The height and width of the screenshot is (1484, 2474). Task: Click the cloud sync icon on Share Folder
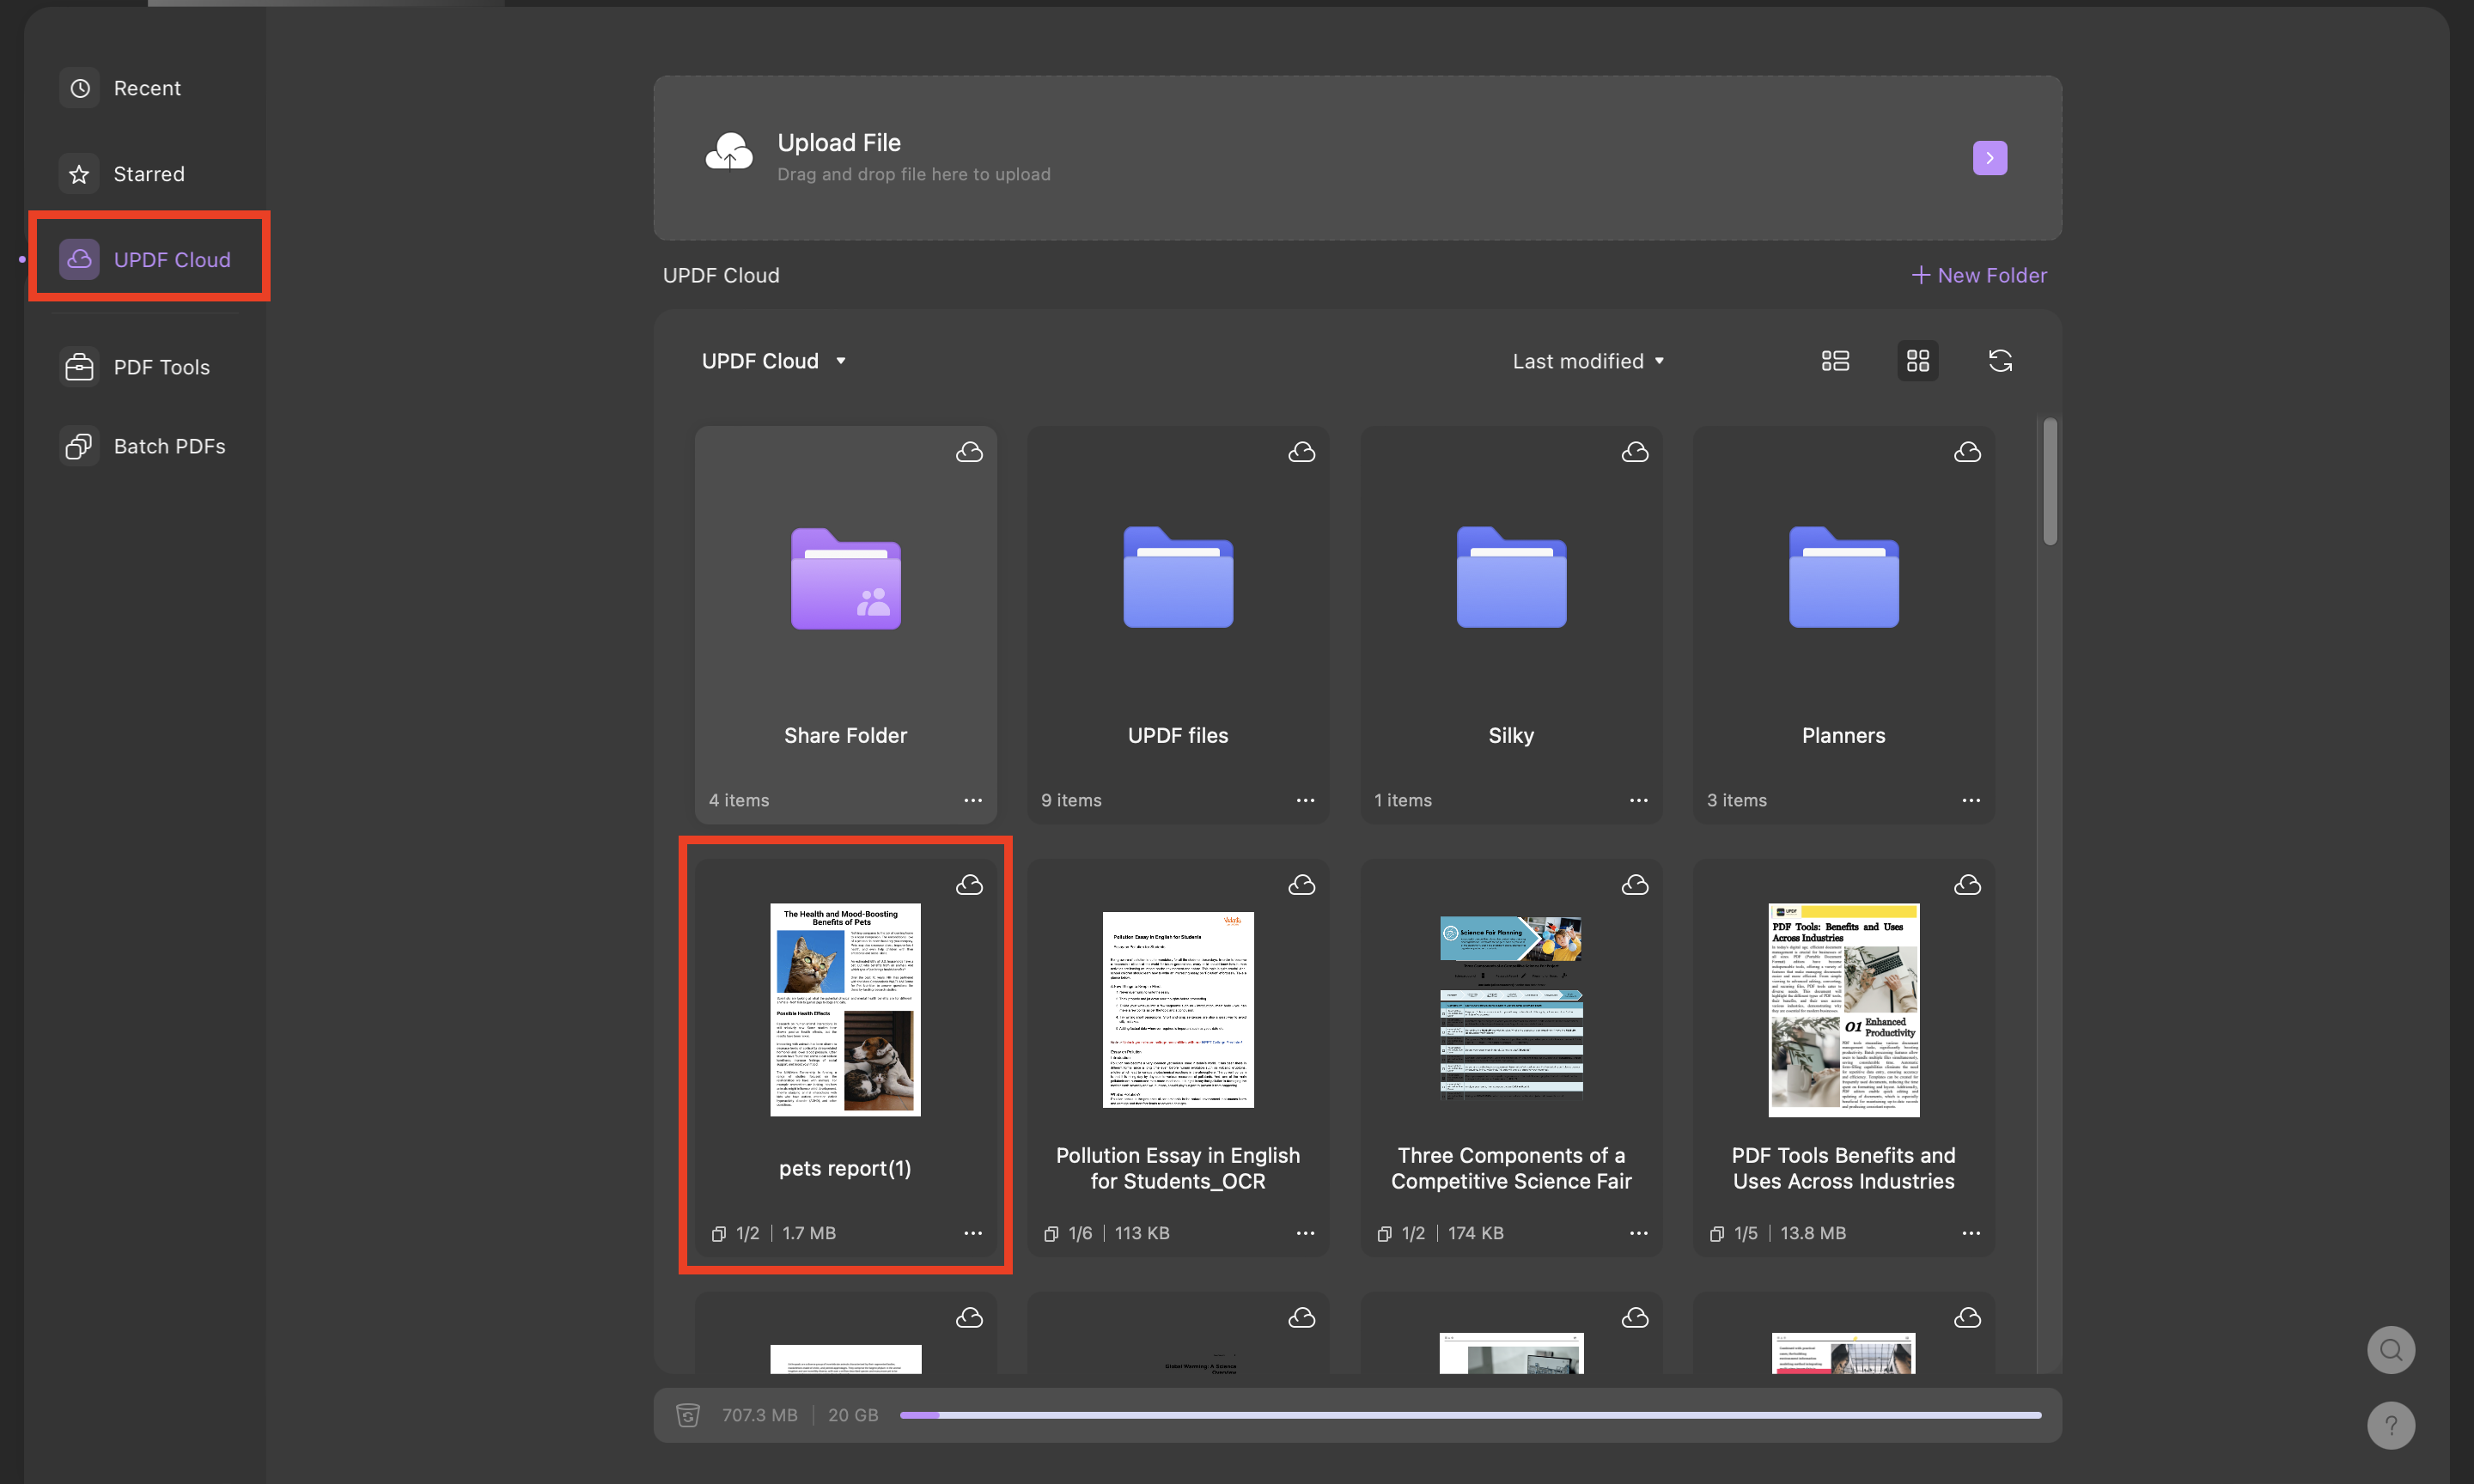pyautogui.click(x=970, y=451)
